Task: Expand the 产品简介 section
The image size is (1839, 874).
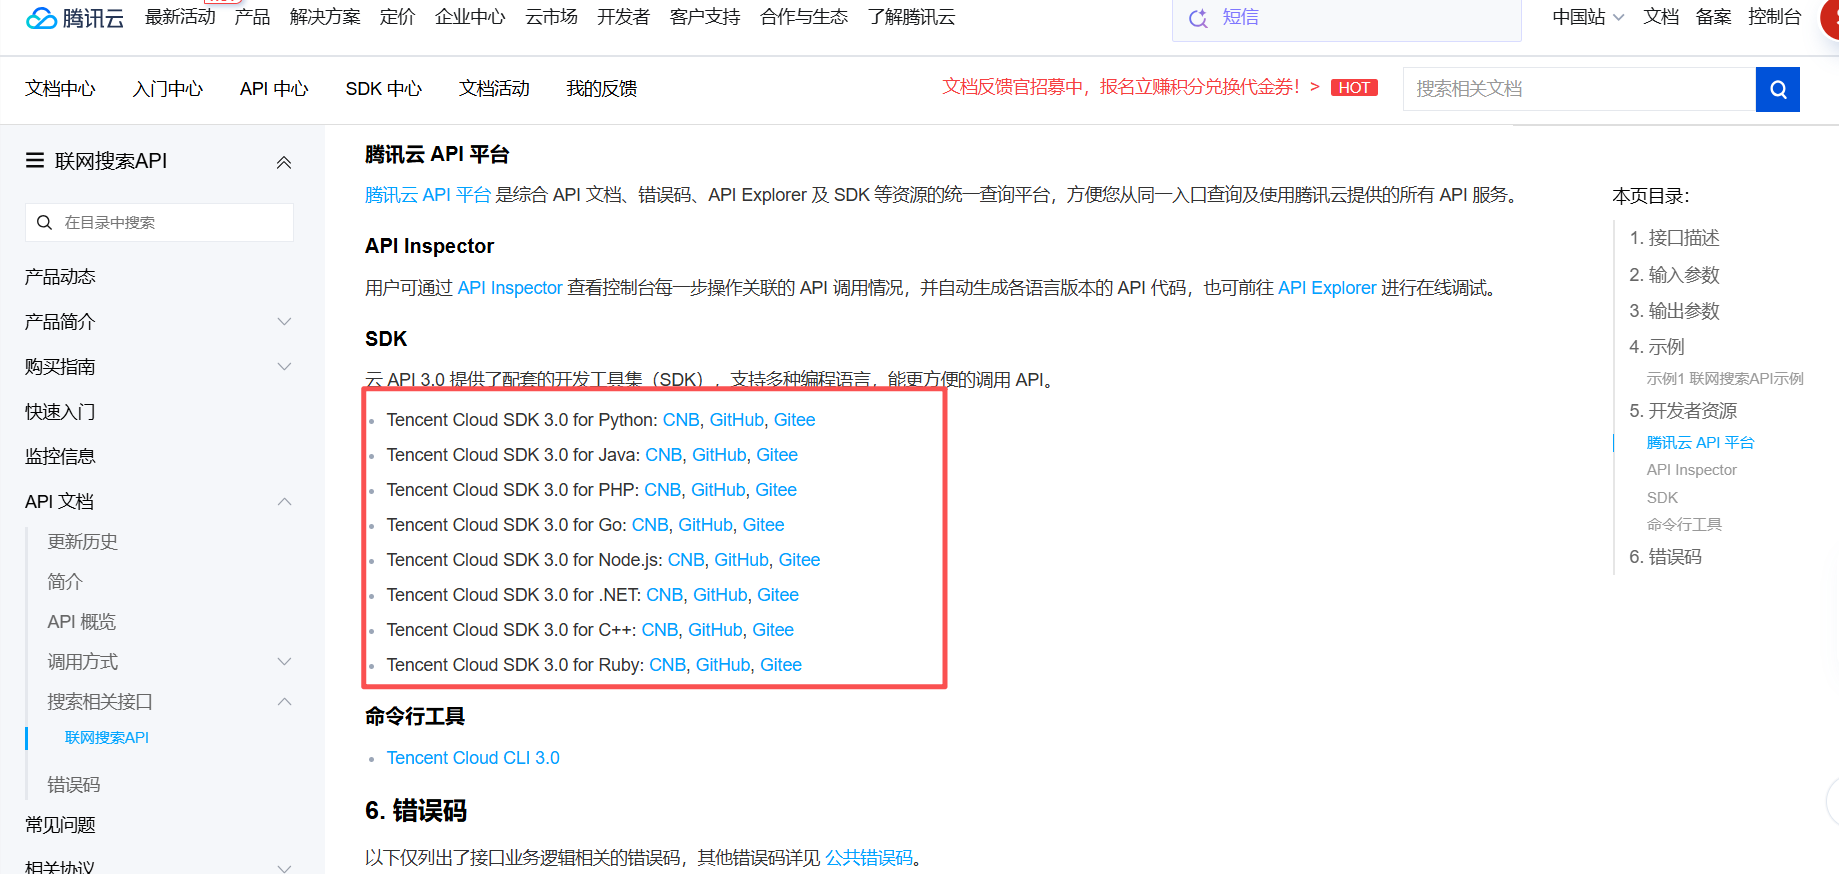Action: click(x=284, y=322)
